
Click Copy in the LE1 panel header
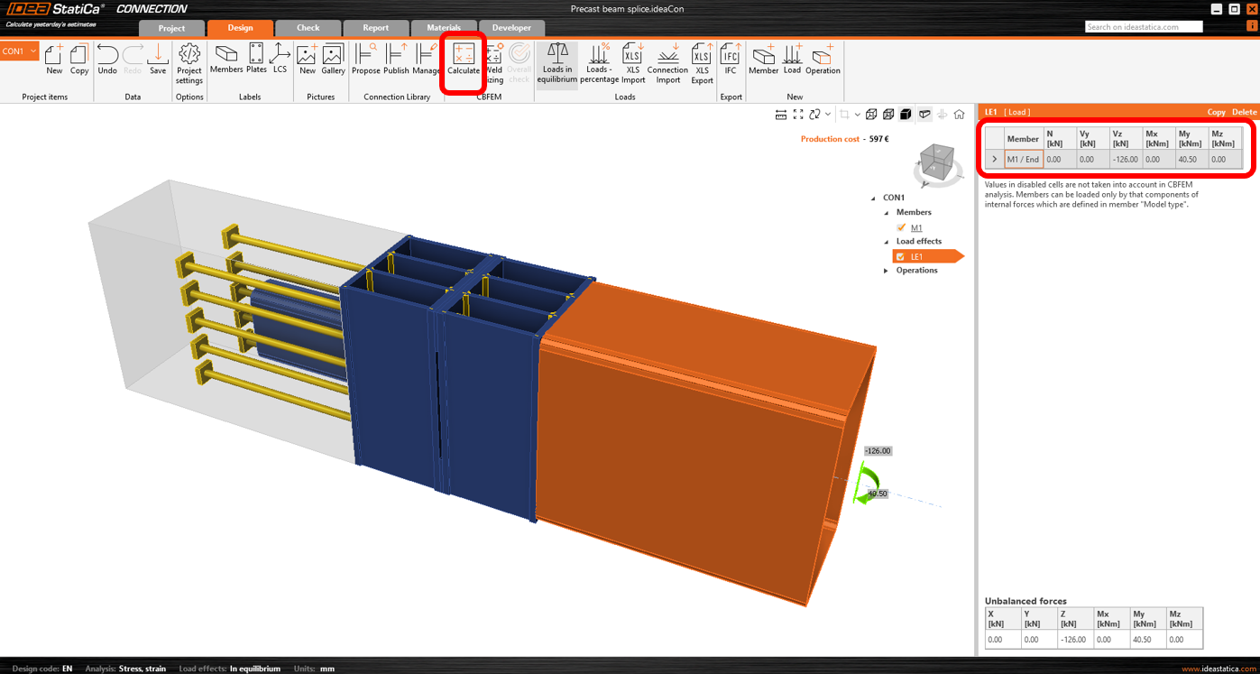(x=1216, y=112)
